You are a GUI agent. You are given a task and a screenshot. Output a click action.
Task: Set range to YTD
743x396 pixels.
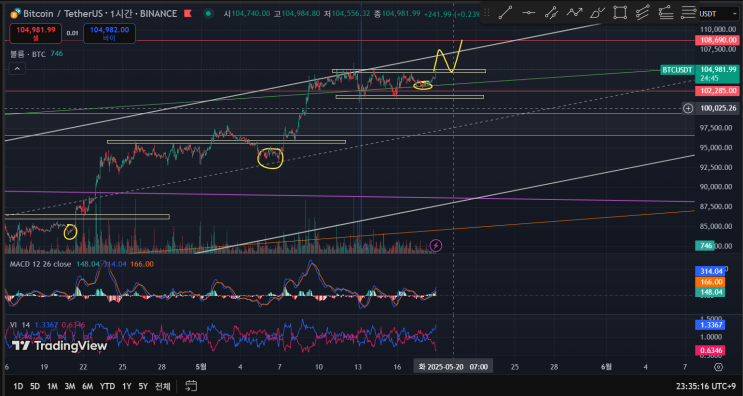[x=107, y=386]
